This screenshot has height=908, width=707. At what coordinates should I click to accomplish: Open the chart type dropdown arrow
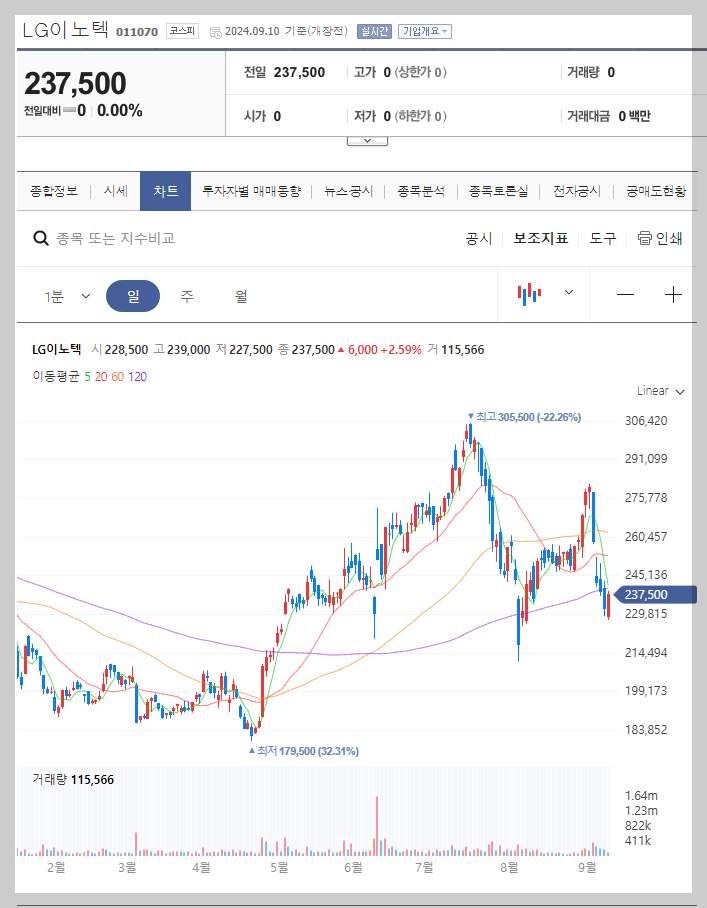(569, 292)
